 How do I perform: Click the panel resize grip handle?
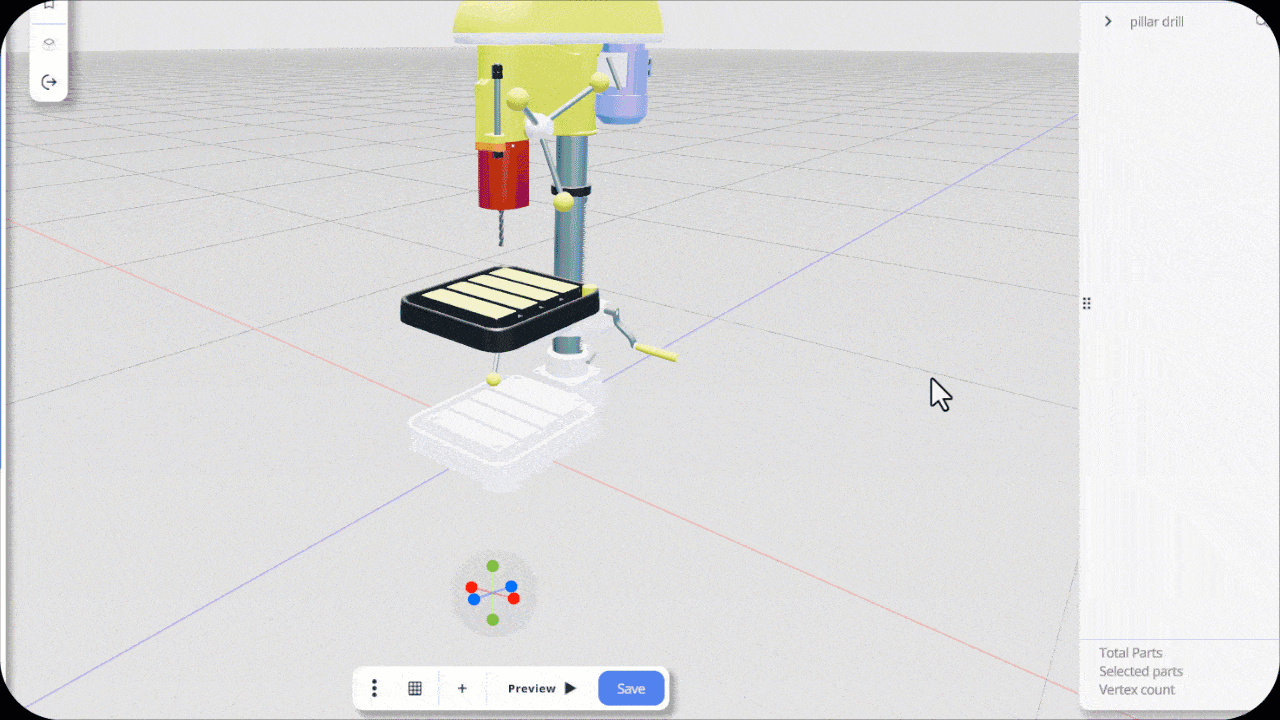tap(1086, 303)
